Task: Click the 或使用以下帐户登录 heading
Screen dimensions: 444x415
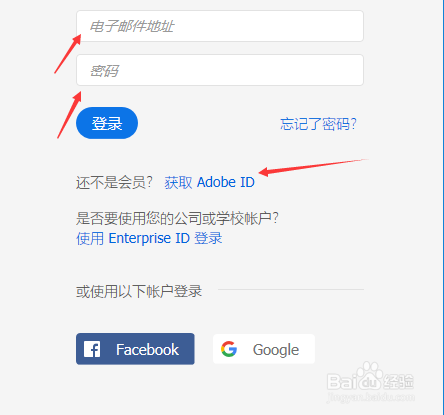Action: pyautogui.click(x=139, y=291)
